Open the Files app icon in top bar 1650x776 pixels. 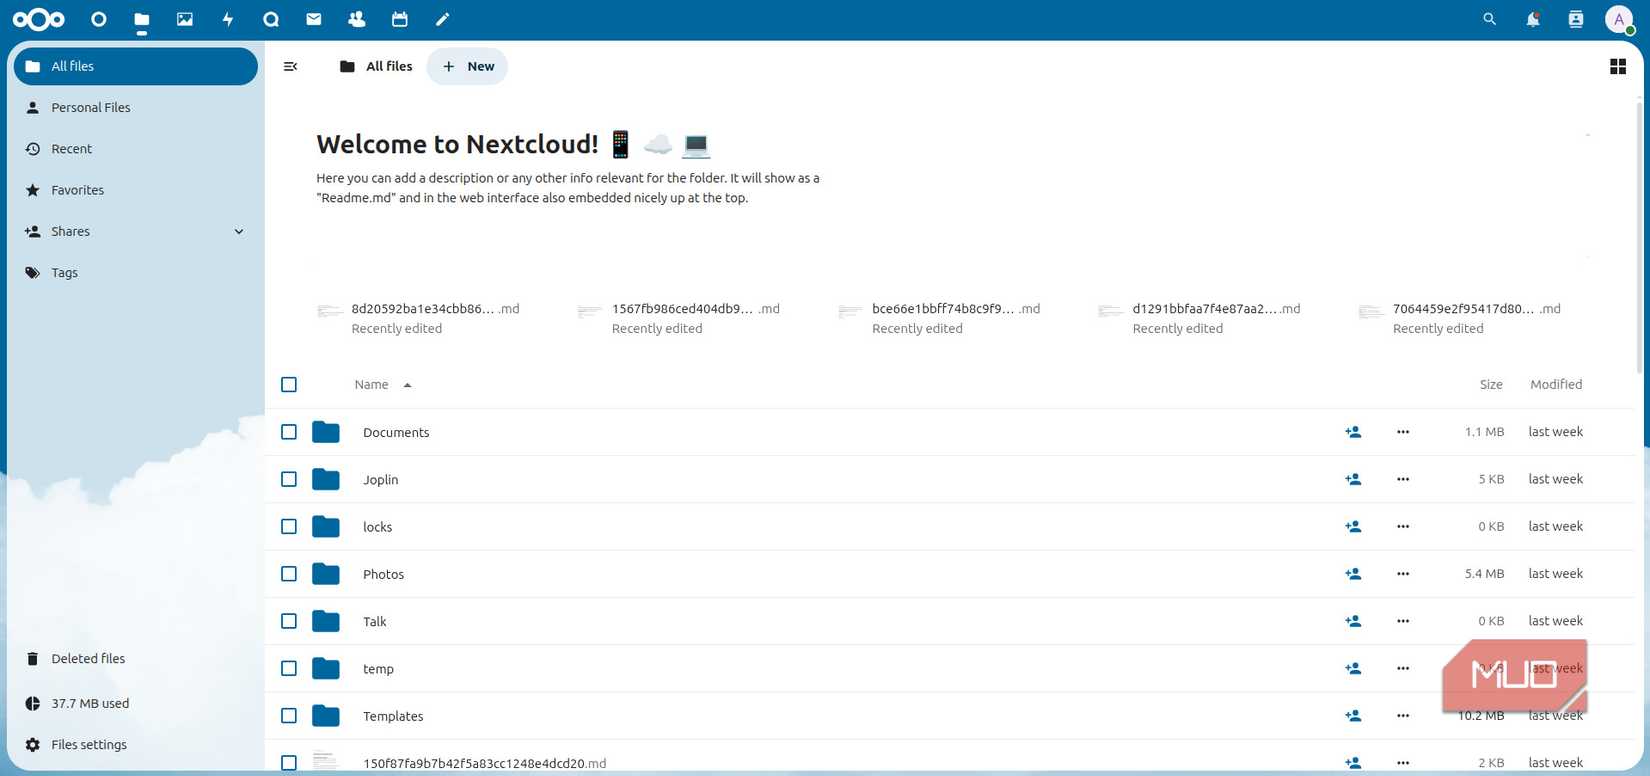142,19
